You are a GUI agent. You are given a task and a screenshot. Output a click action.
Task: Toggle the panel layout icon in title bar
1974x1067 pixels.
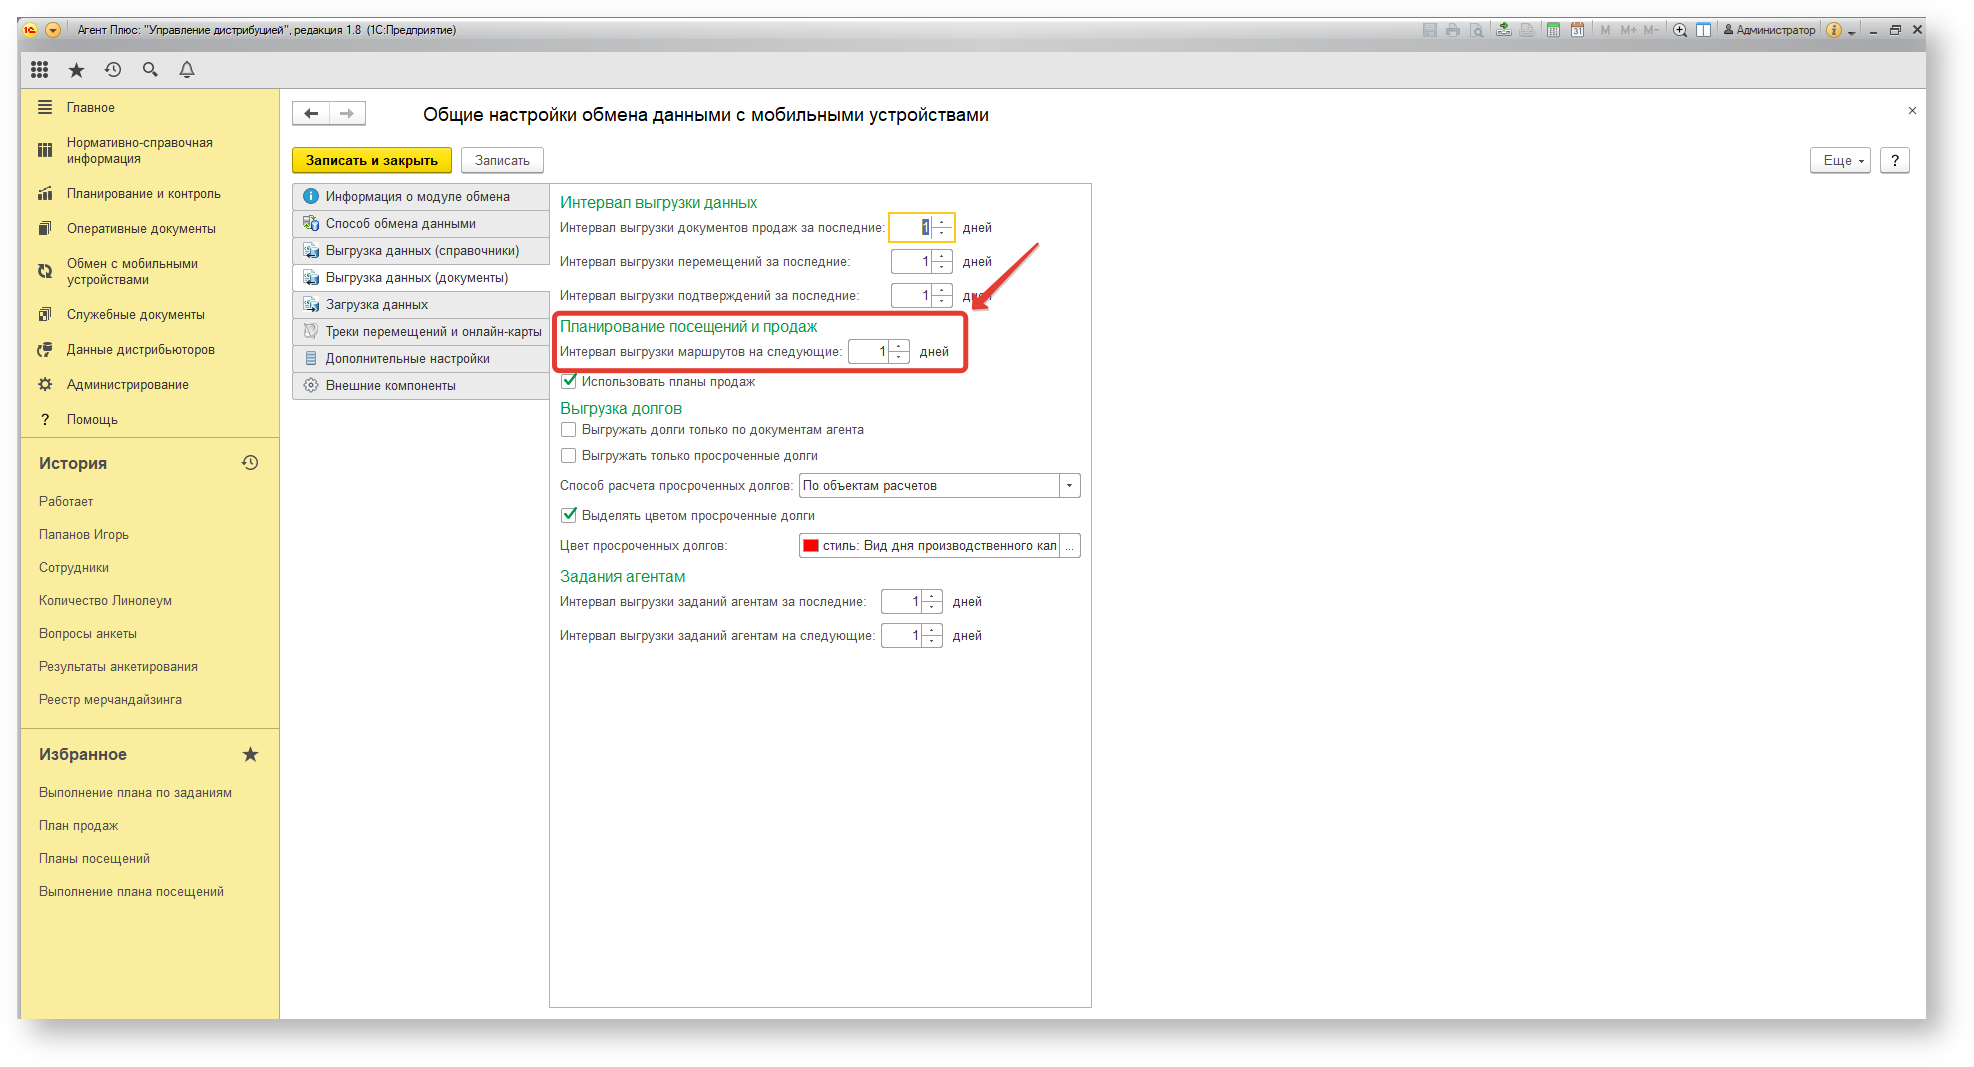click(1703, 30)
